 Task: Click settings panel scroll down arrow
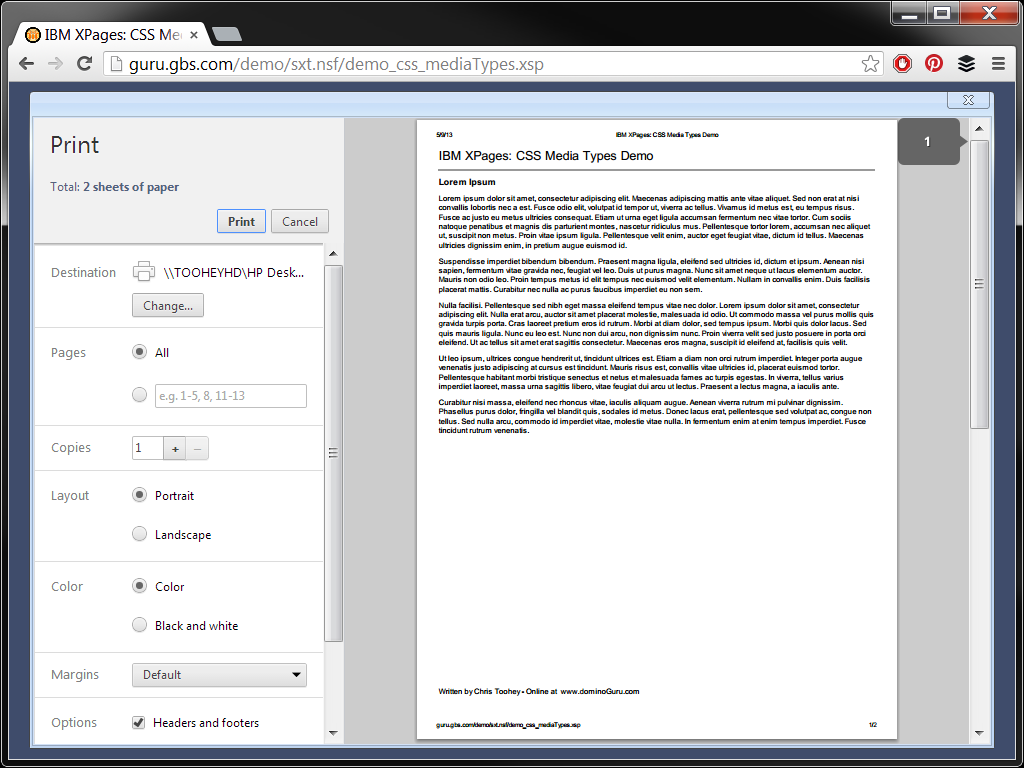point(333,733)
